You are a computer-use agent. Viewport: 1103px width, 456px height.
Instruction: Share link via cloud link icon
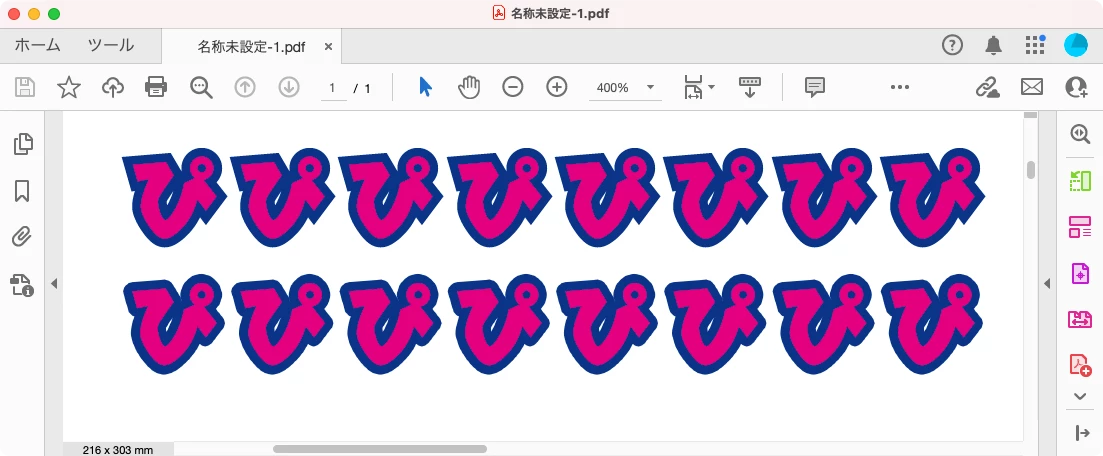coord(988,87)
